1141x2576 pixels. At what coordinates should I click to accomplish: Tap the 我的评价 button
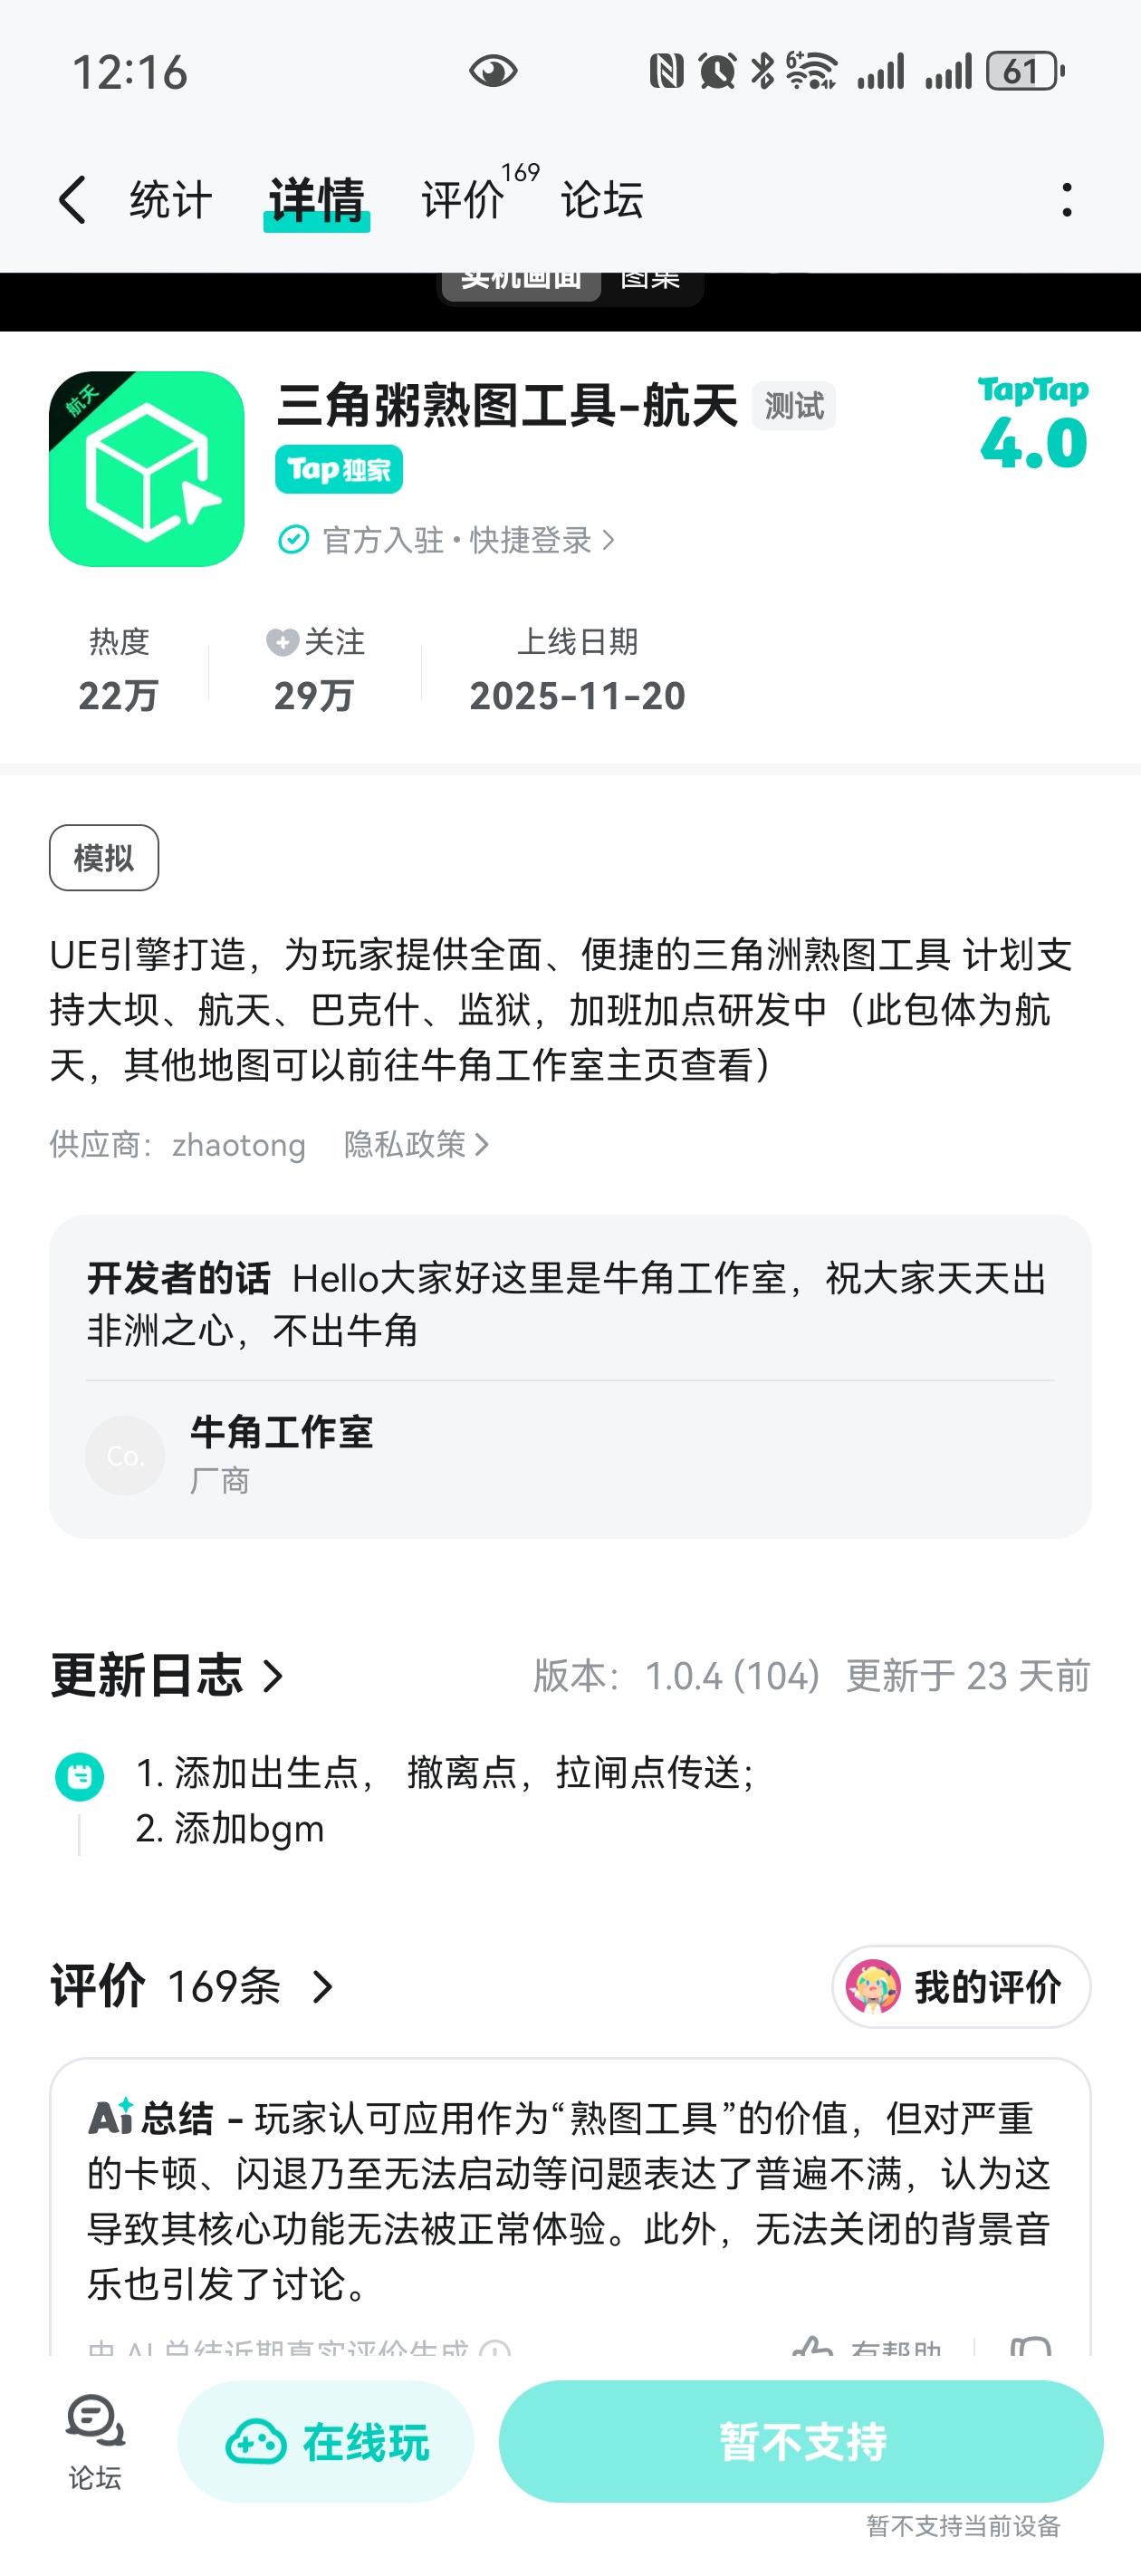pos(961,1986)
